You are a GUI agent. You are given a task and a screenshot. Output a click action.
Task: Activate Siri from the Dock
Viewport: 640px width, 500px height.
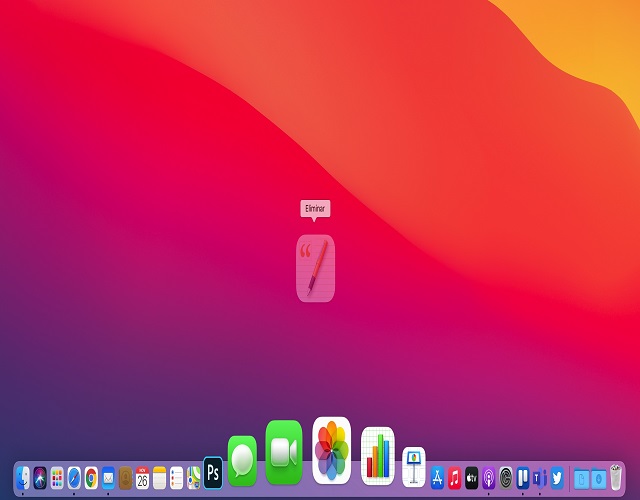click(x=40, y=478)
